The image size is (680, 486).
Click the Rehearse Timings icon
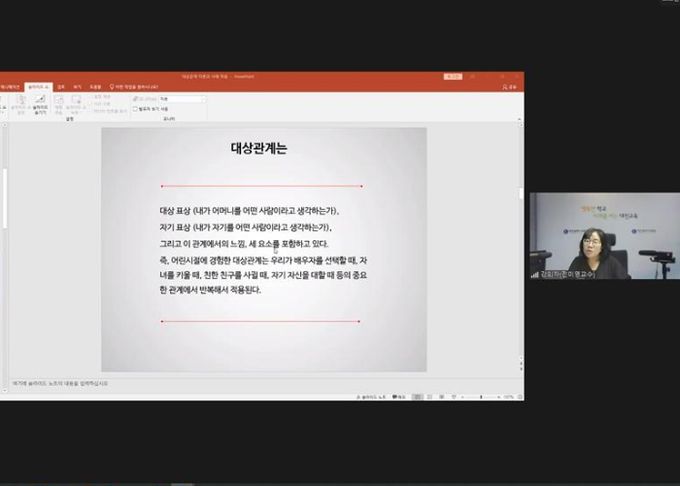(x=58, y=102)
